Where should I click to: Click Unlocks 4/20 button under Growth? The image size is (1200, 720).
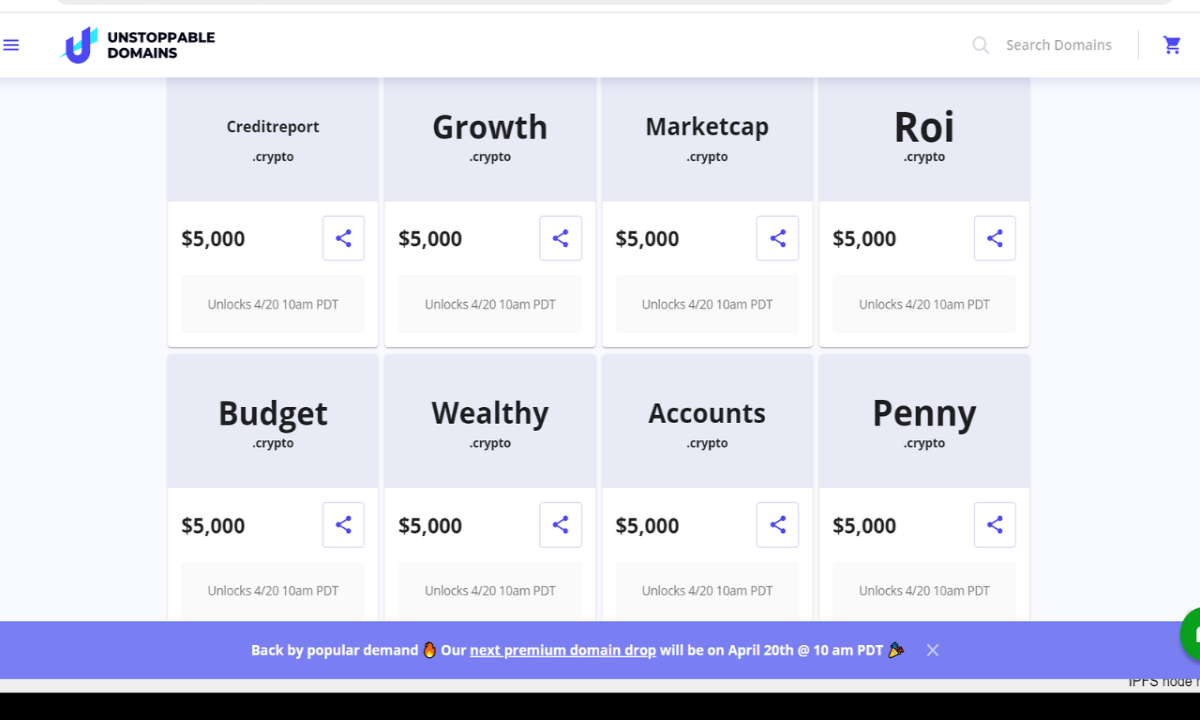point(490,304)
